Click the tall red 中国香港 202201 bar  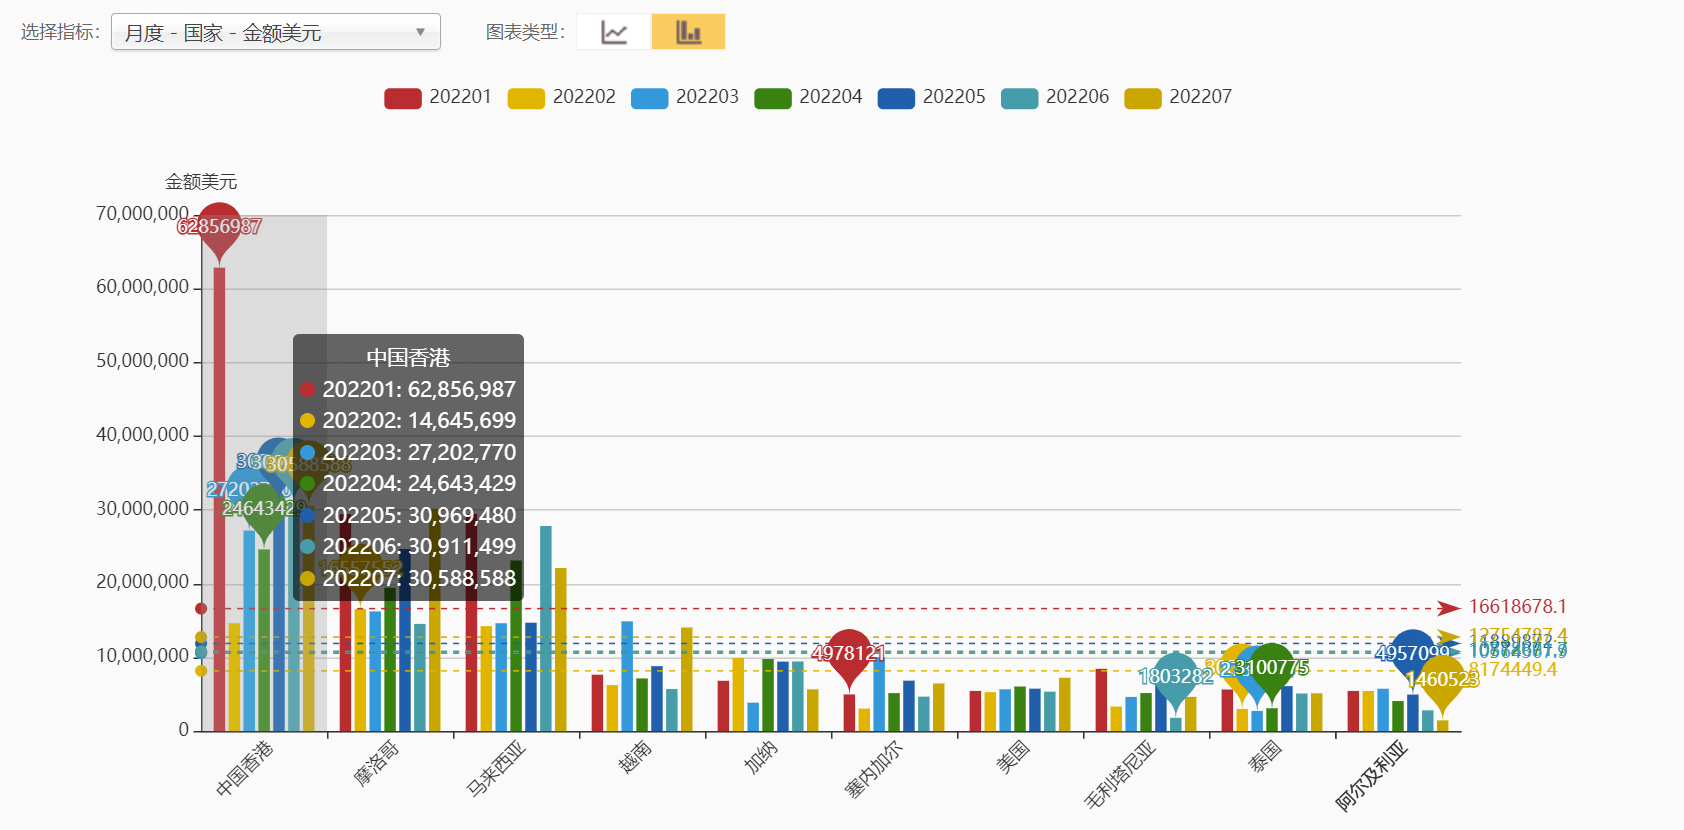click(219, 500)
